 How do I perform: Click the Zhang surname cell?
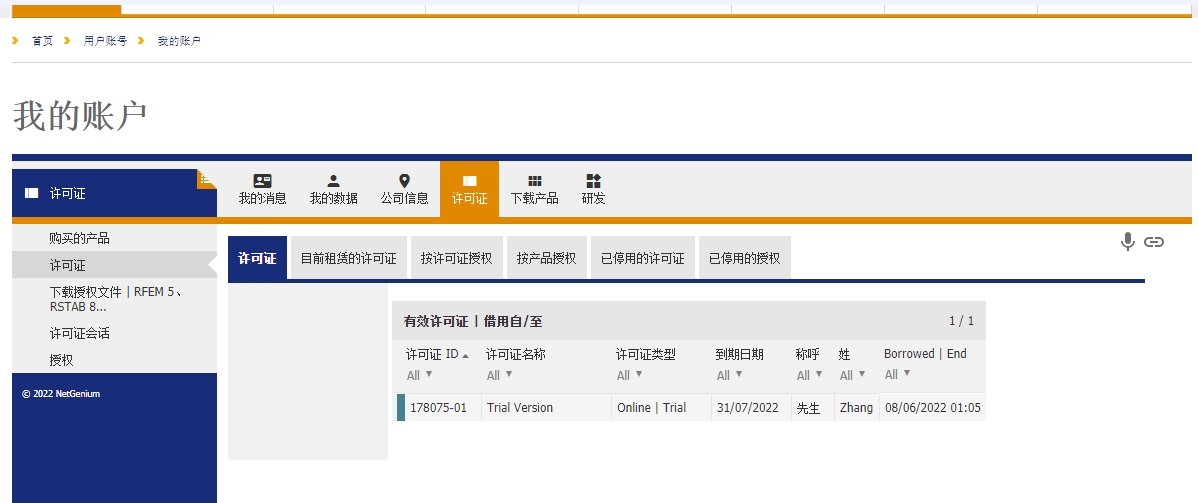click(856, 407)
